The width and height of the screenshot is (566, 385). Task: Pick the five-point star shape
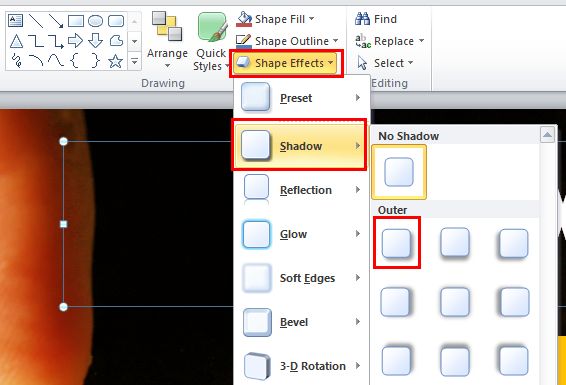pos(116,61)
